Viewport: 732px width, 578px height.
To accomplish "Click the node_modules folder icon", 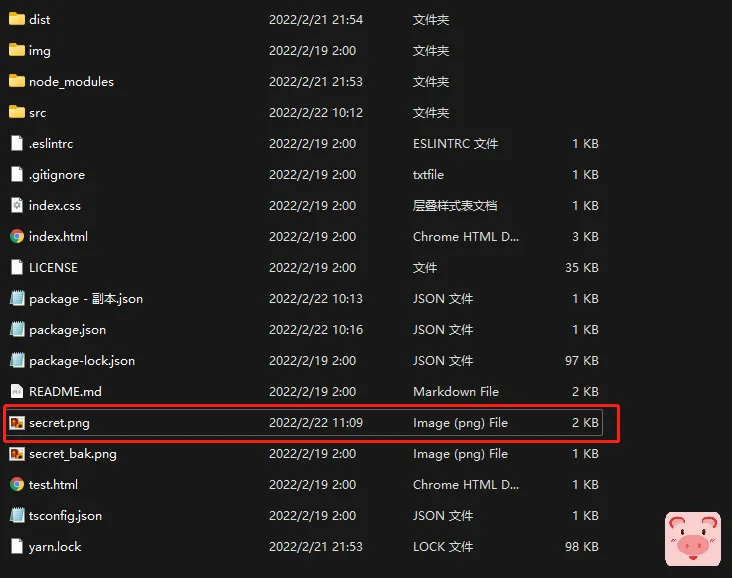I will 17,81.
